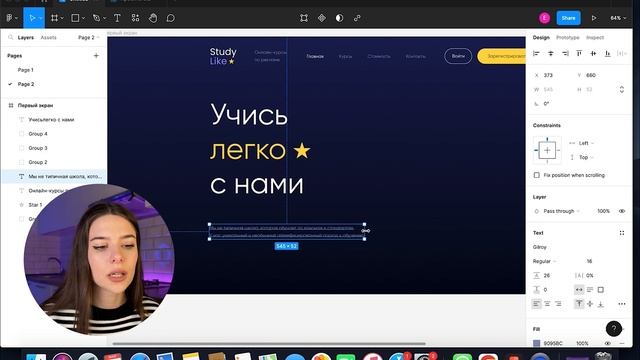Align selection horizontal centers
The width and height of the screenshot is (640, 360).
coord(551,53)
